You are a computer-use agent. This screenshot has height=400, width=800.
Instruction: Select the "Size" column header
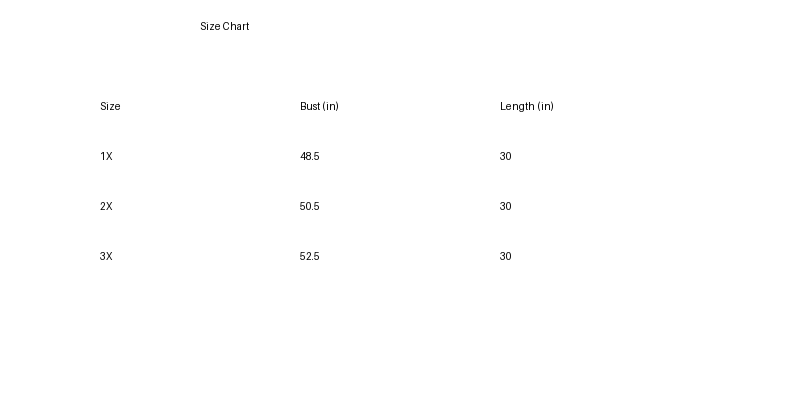[110, 107]
